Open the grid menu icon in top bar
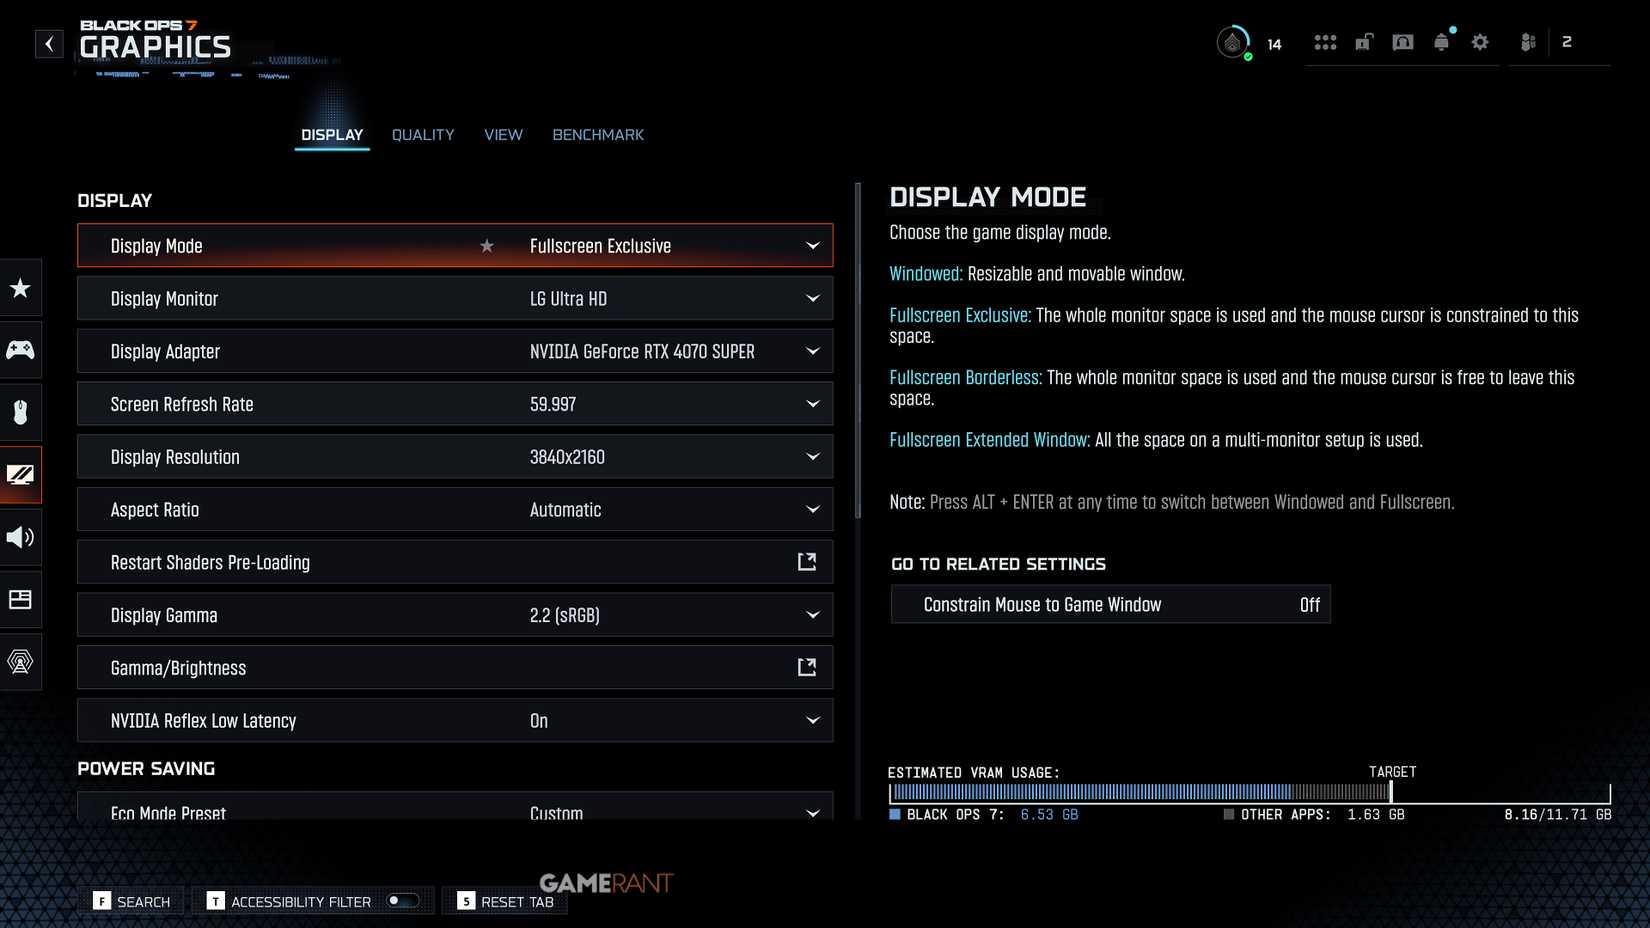The image size is (1650, 928). [1325, 42]
